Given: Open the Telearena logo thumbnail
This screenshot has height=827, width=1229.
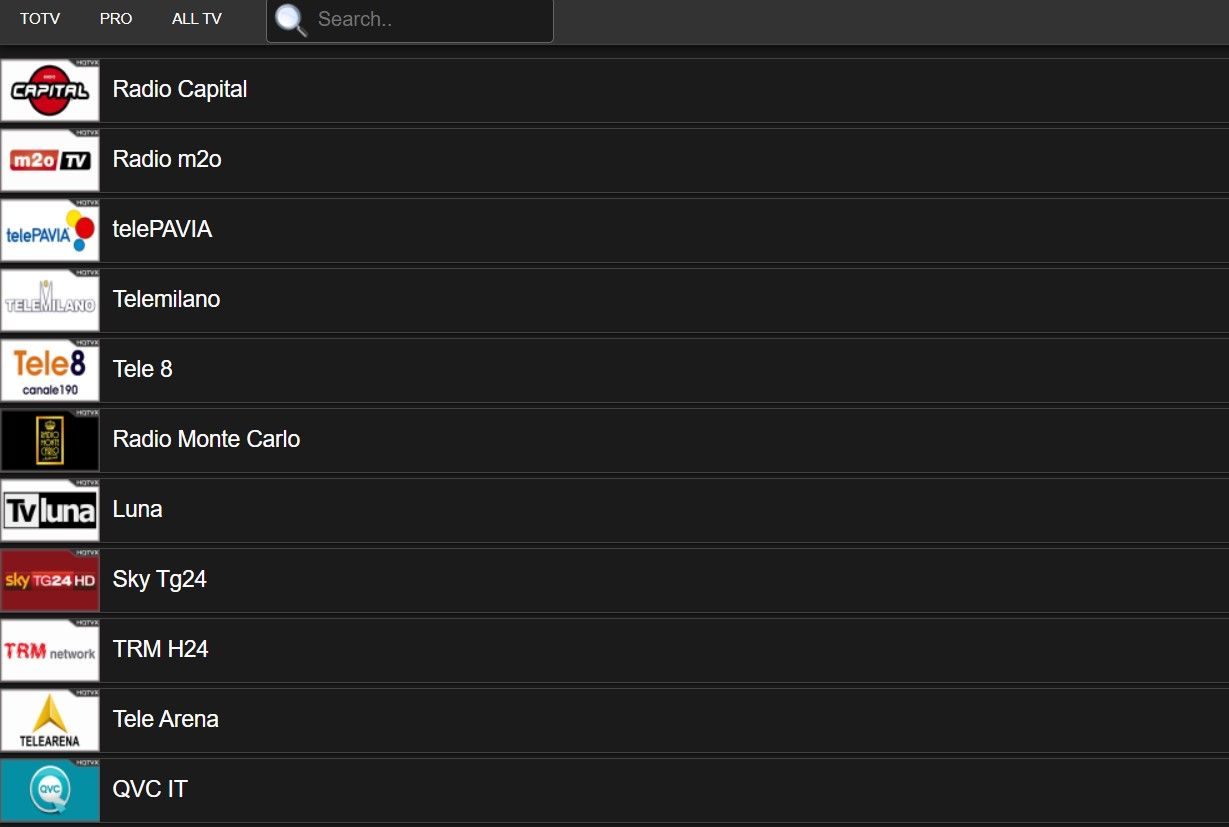Looking at the screenshot, I should (x=50, y=720).
